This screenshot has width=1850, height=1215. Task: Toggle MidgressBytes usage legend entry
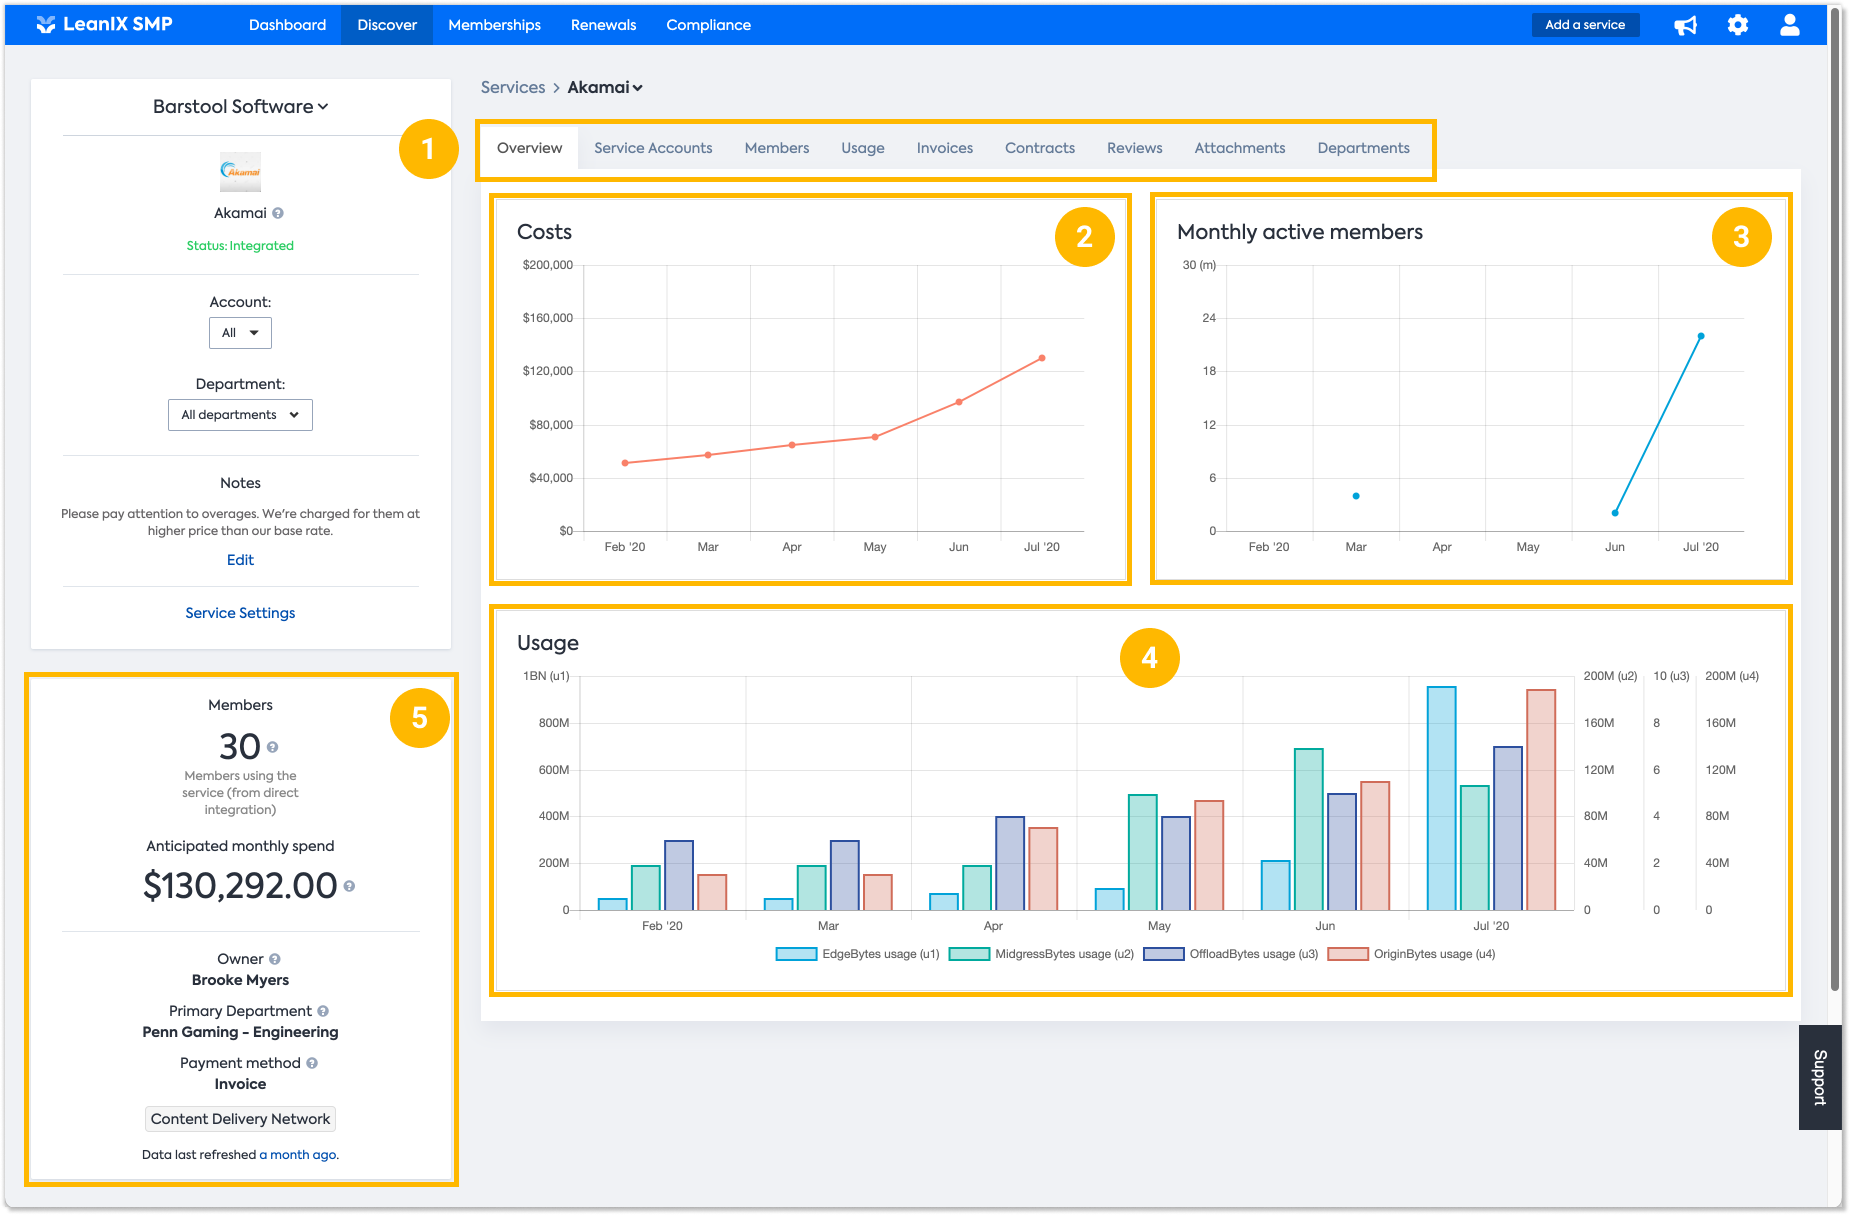(1041, 954)
